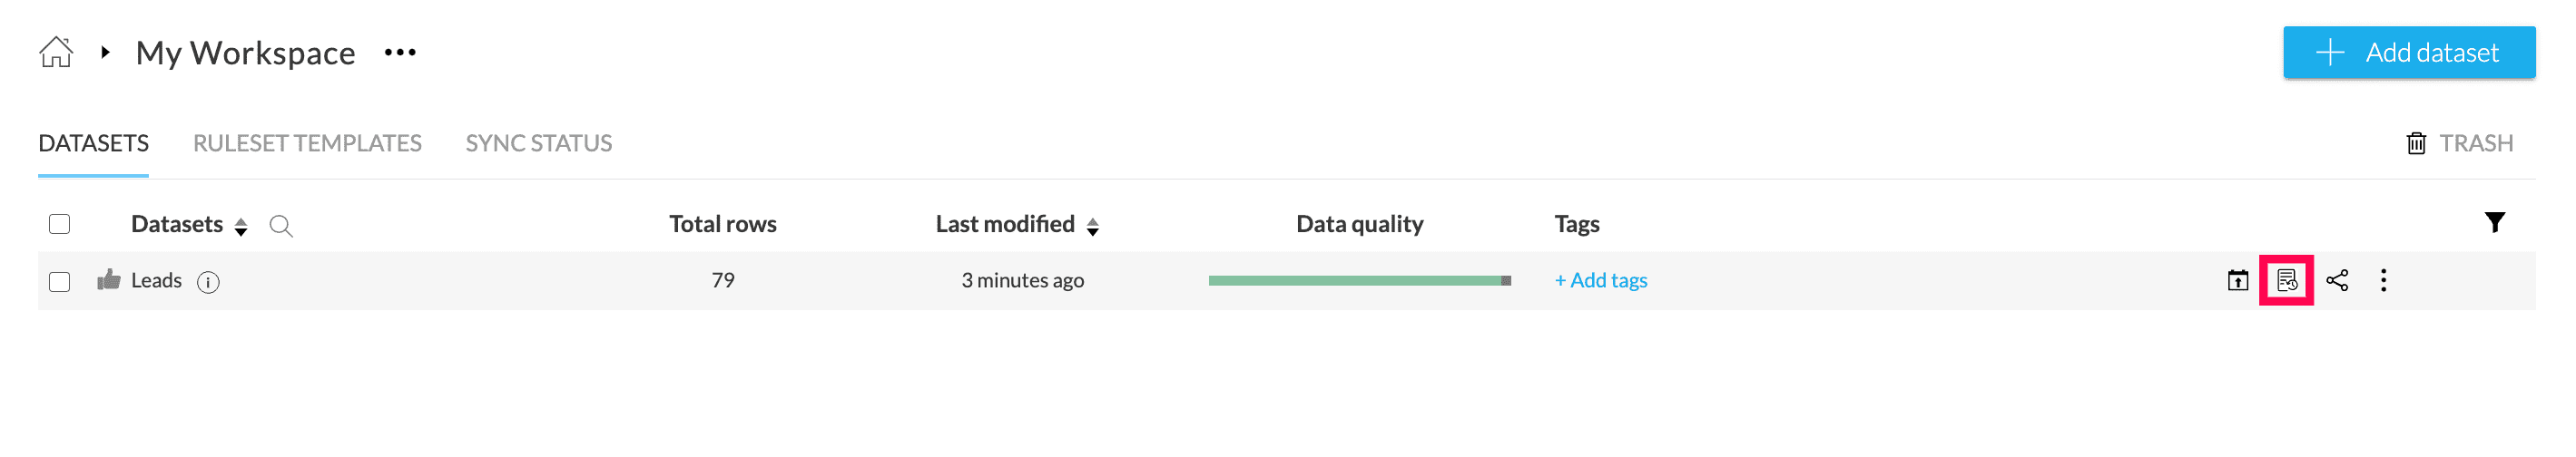2576x457 pixels.
Task: Click the Leads data quality bar
Action: coord(1359,281)
